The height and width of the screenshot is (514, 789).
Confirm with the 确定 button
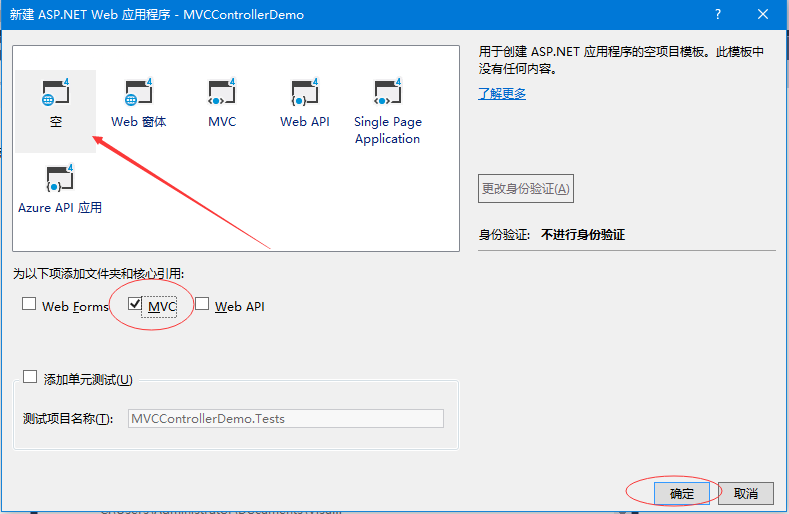[681, 493]
